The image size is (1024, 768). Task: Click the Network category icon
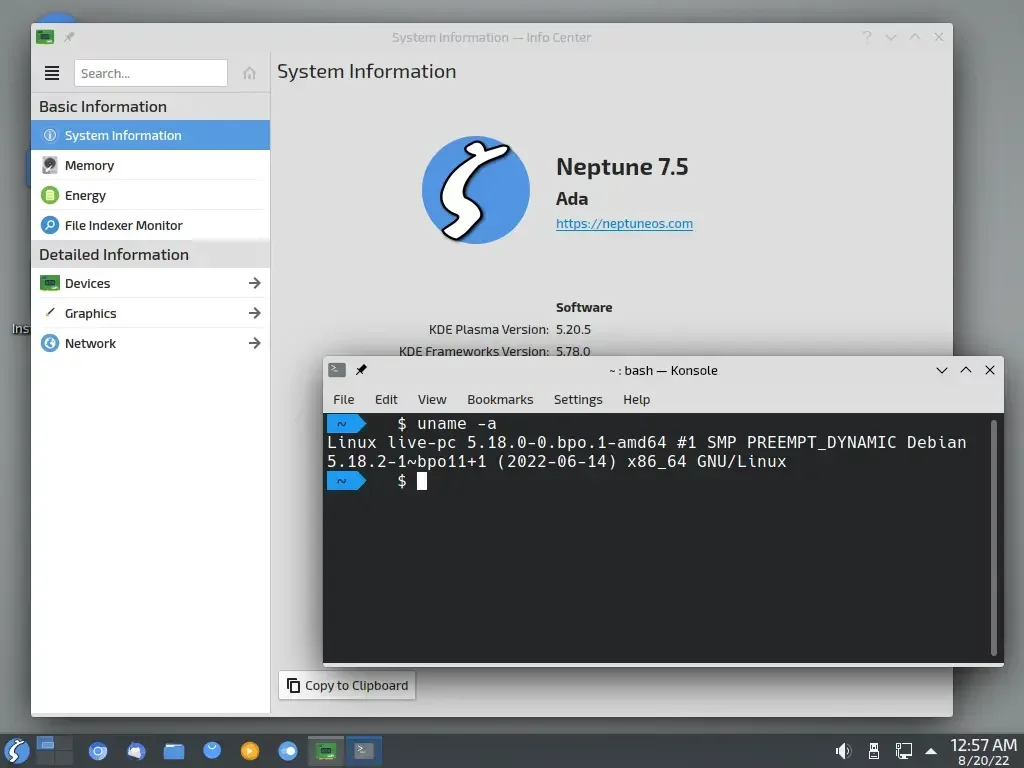(x=50, y=343)
